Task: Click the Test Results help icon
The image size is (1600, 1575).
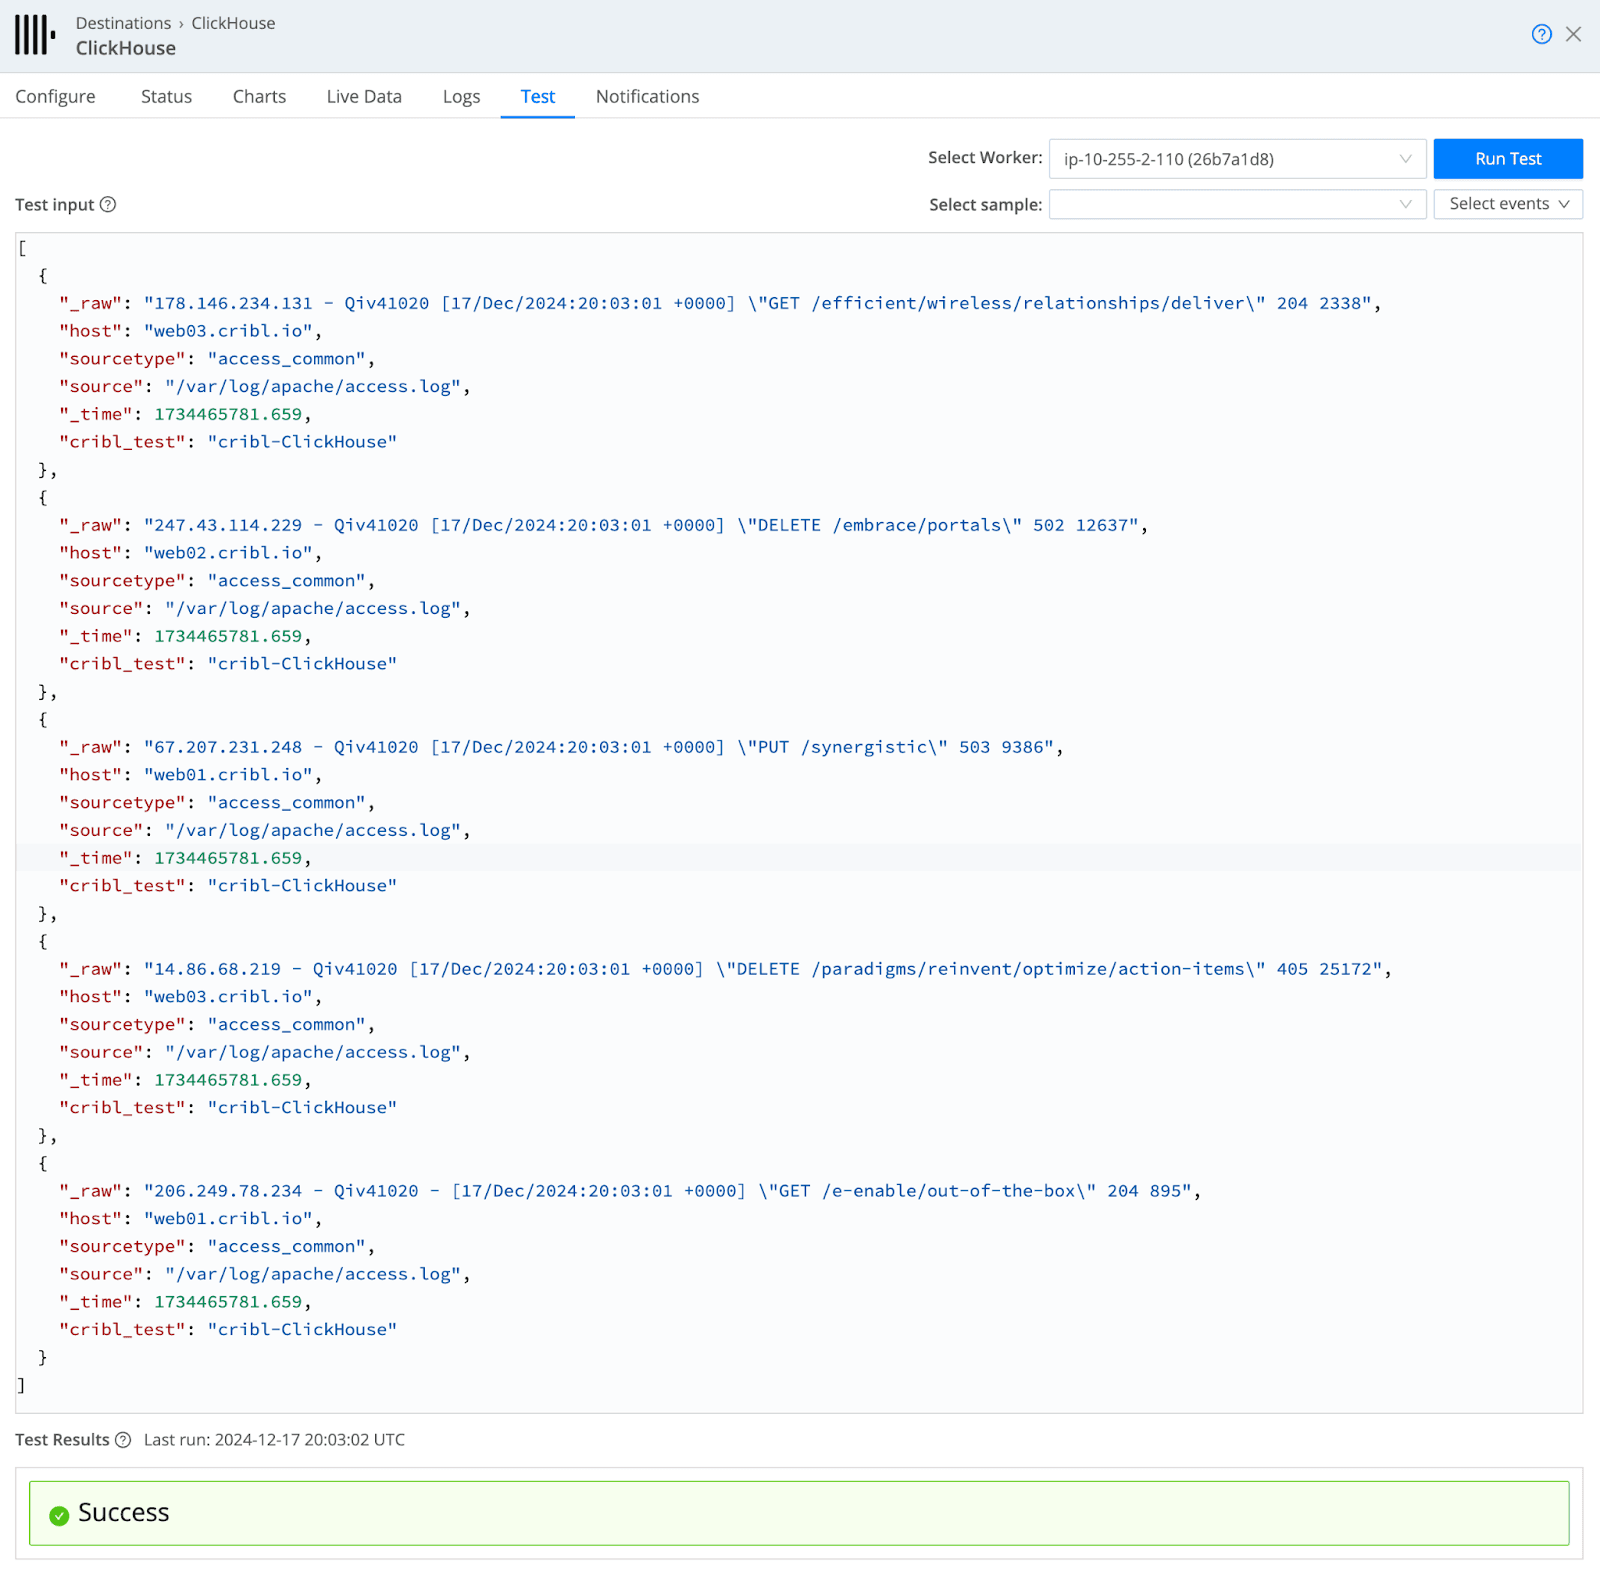Action: [123, 1440]
